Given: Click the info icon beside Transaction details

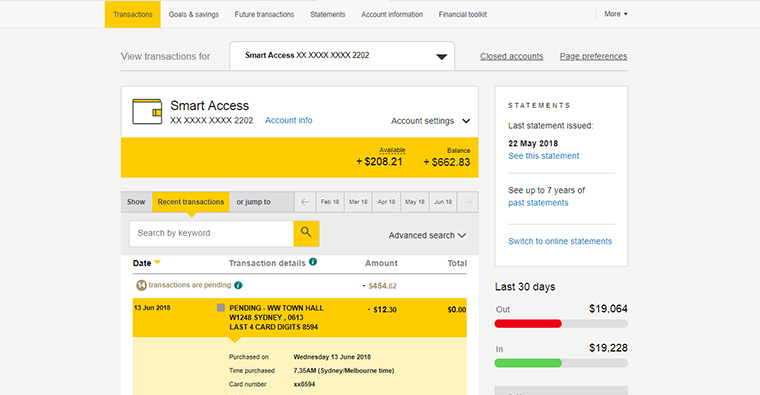Looking at the screenshot, I should tap(313, 262).
